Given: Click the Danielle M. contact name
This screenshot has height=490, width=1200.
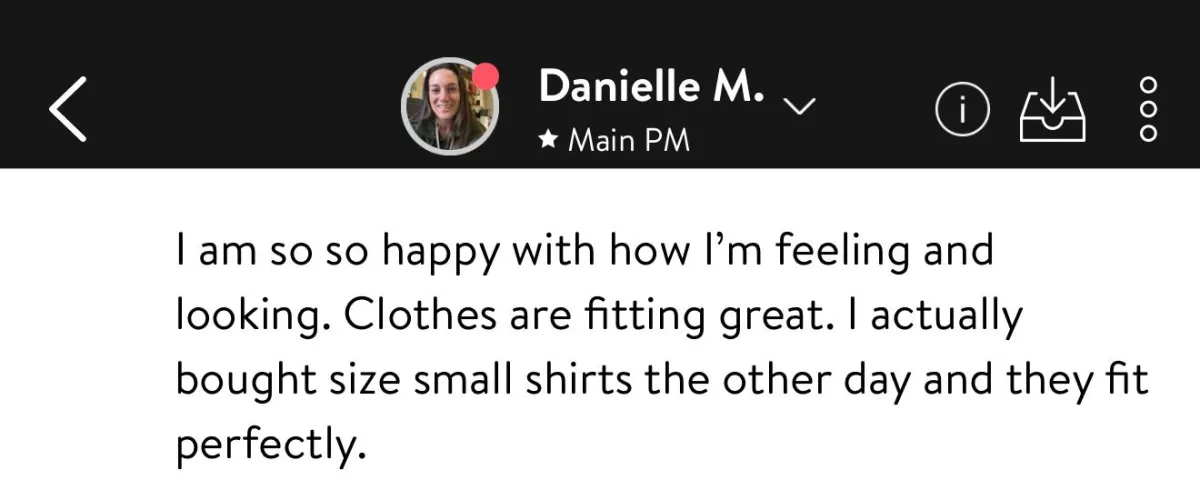Looking at the screenshot, I should pyautogui.click(x=651, y=87).
